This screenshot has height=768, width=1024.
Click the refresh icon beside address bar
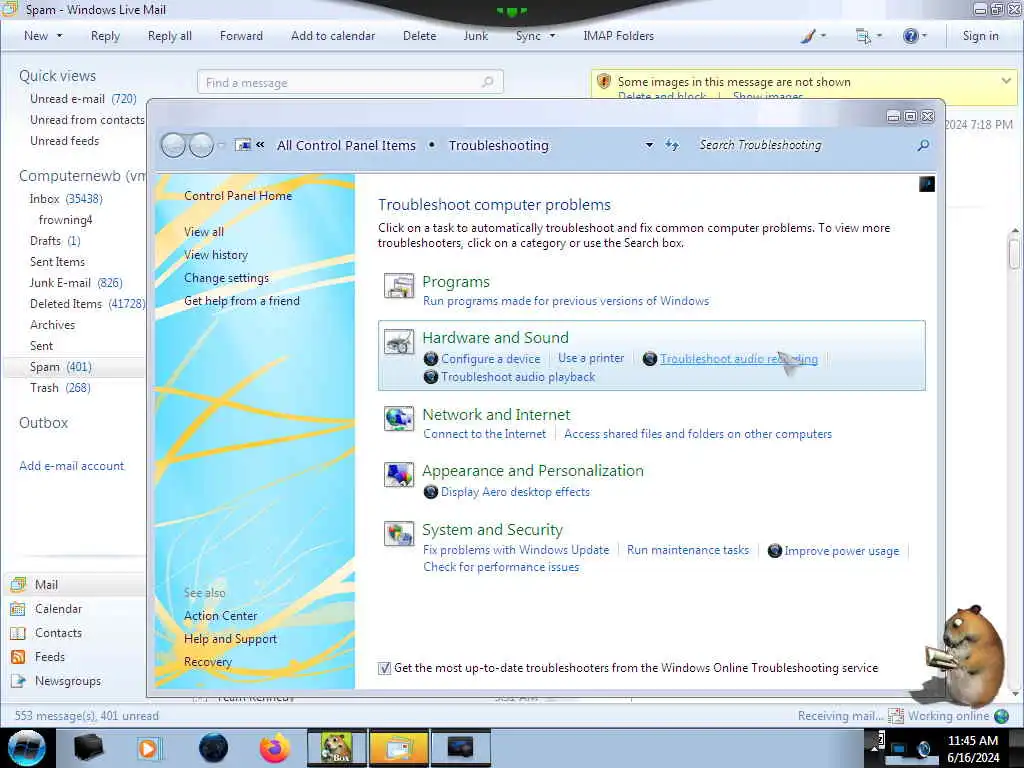pyautogui.click(x=671, y=145)
